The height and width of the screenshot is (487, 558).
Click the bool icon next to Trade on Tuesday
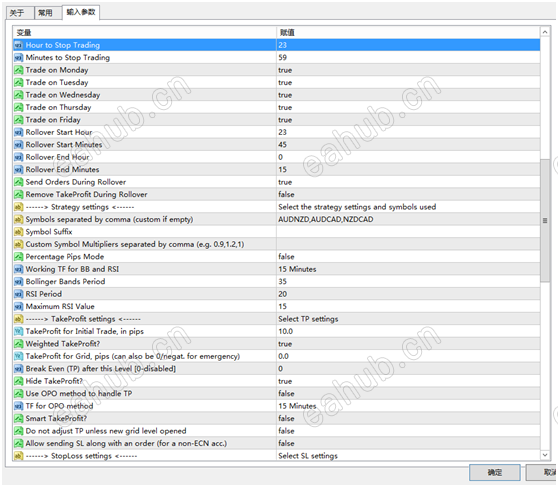[19, 83]
